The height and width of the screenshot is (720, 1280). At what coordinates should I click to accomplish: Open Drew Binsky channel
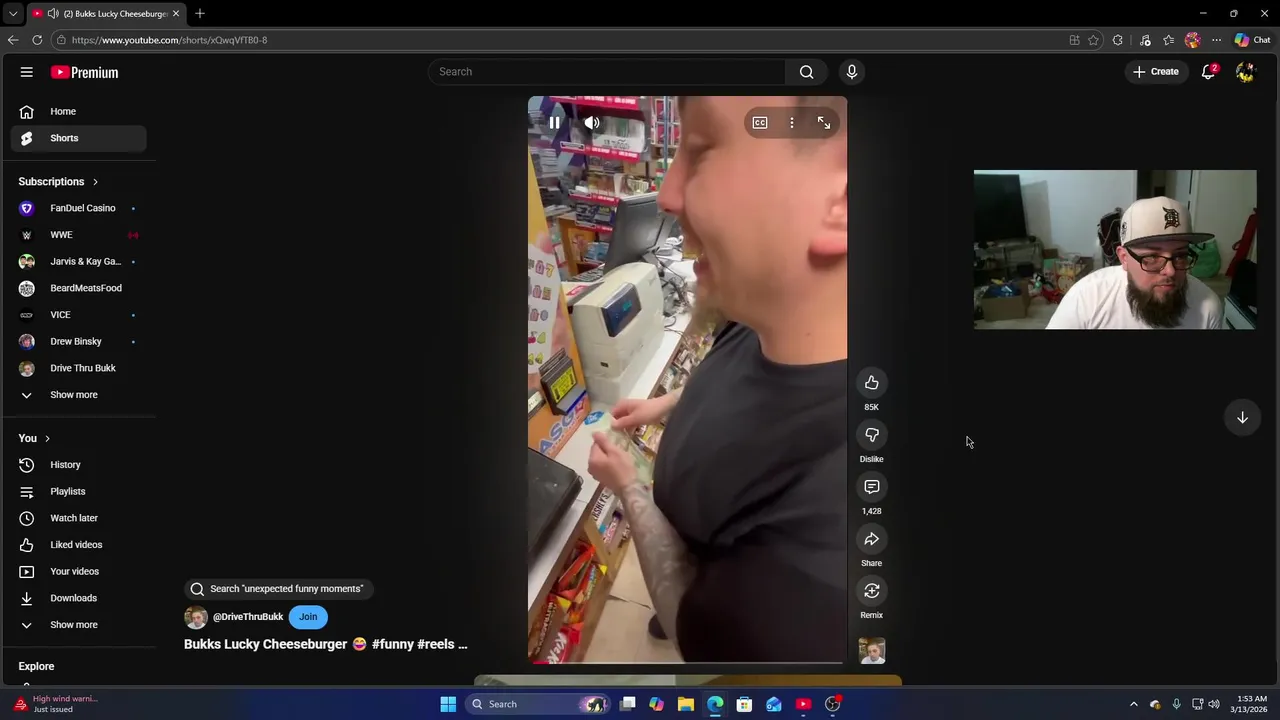click(x=78, y=341)
